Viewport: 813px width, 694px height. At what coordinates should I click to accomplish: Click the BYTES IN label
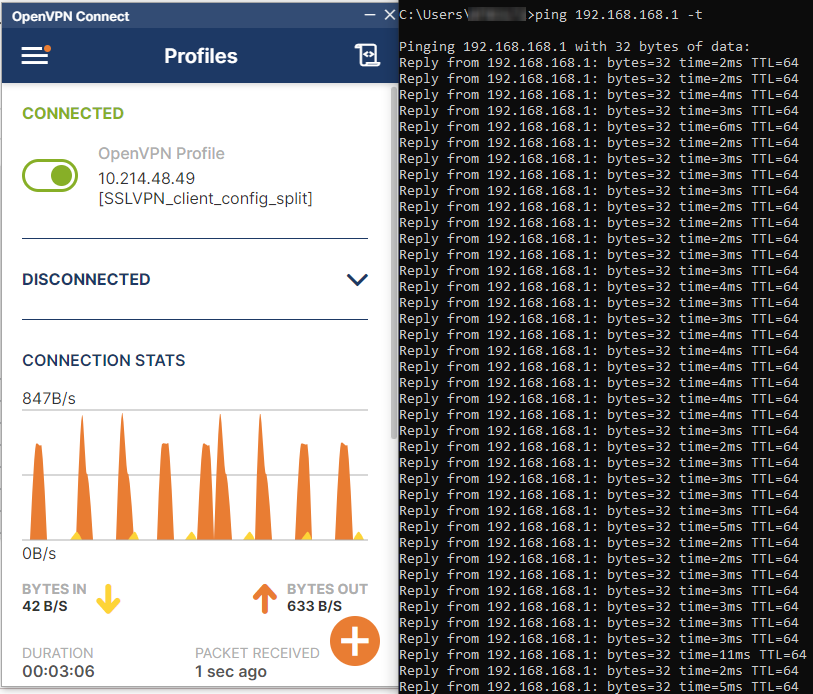point(54,589)
